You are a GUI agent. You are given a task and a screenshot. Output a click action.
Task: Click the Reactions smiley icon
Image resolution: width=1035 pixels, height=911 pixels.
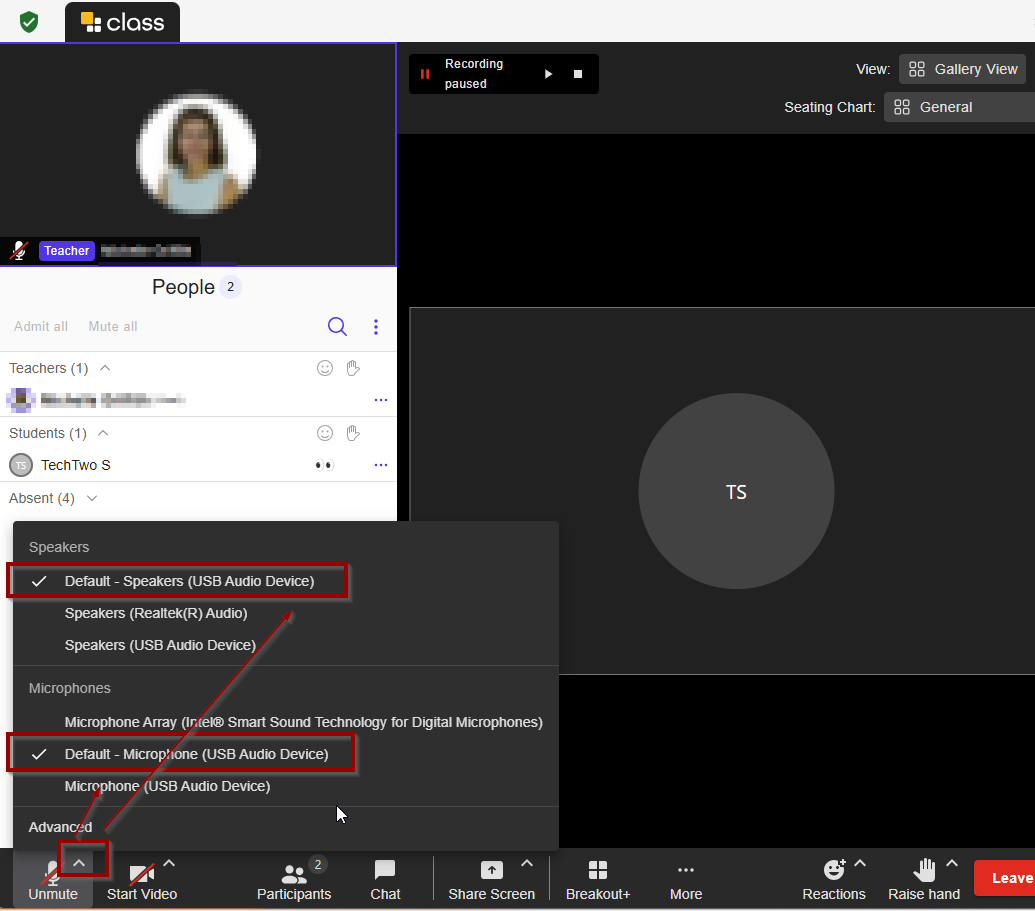pos(834,870)
